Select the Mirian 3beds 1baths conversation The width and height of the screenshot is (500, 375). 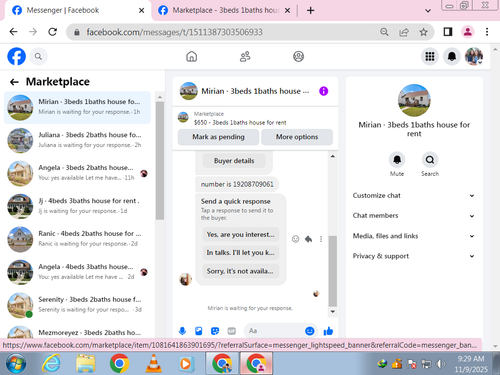point(78,107)
